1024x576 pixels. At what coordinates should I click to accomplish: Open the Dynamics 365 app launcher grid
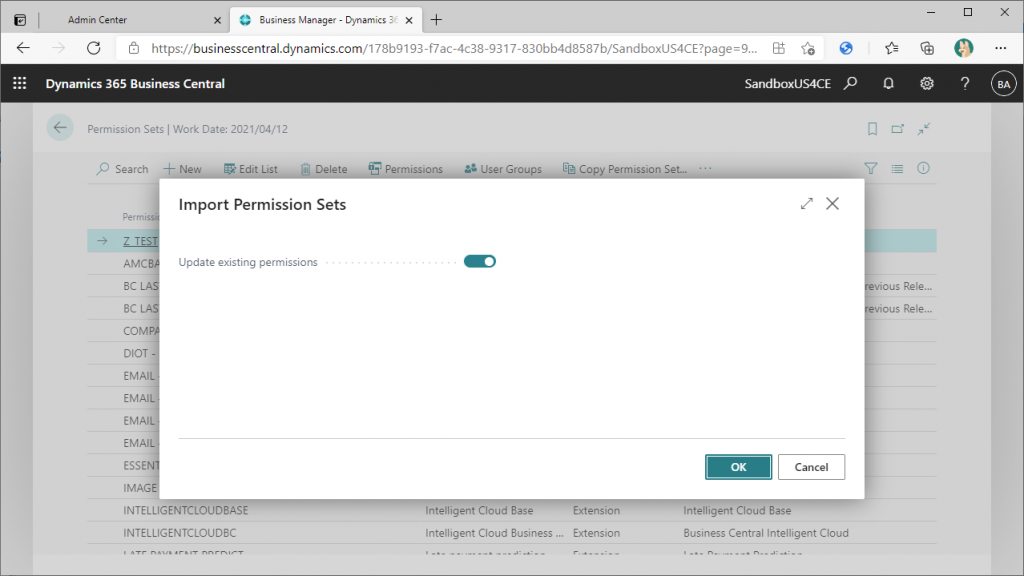point(20,84)
